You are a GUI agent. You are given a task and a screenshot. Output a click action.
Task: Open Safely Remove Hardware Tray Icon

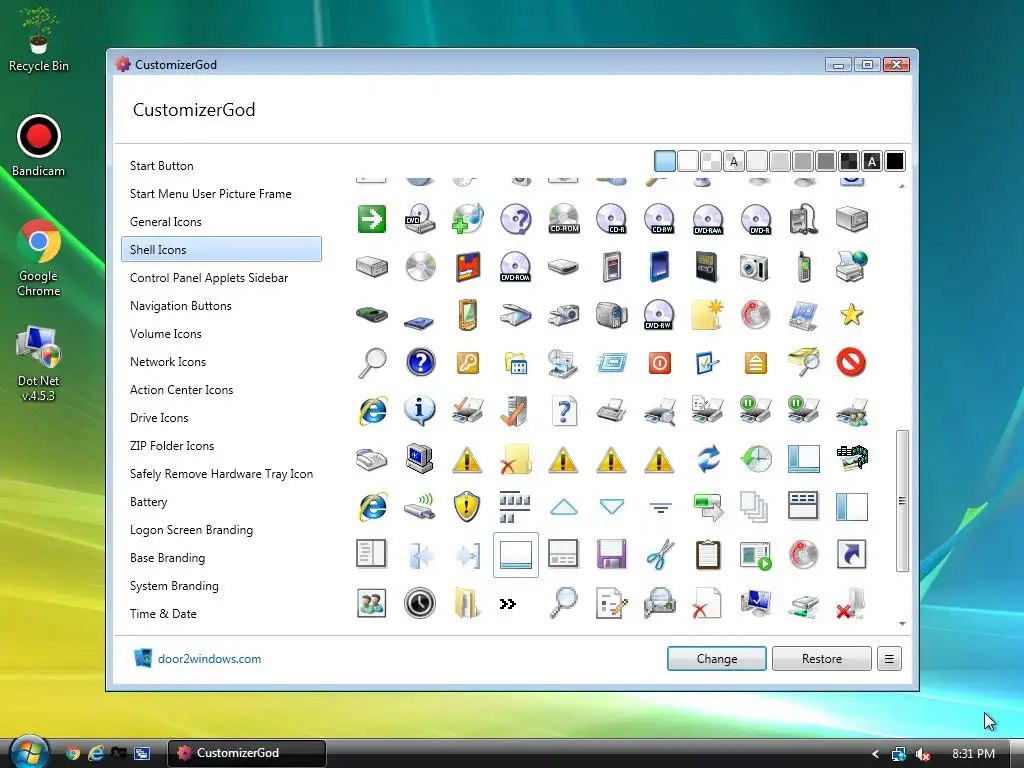click(x=221, y=474)
